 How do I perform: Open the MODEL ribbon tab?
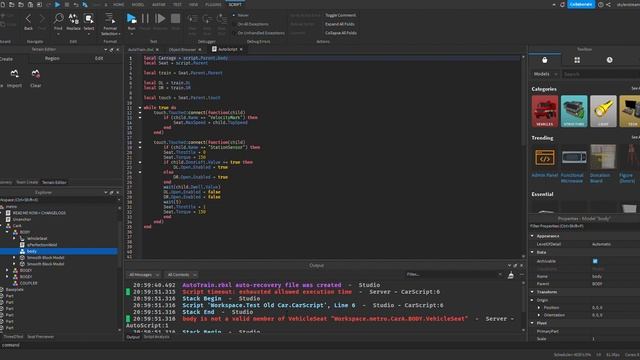(x=138, y=4)
